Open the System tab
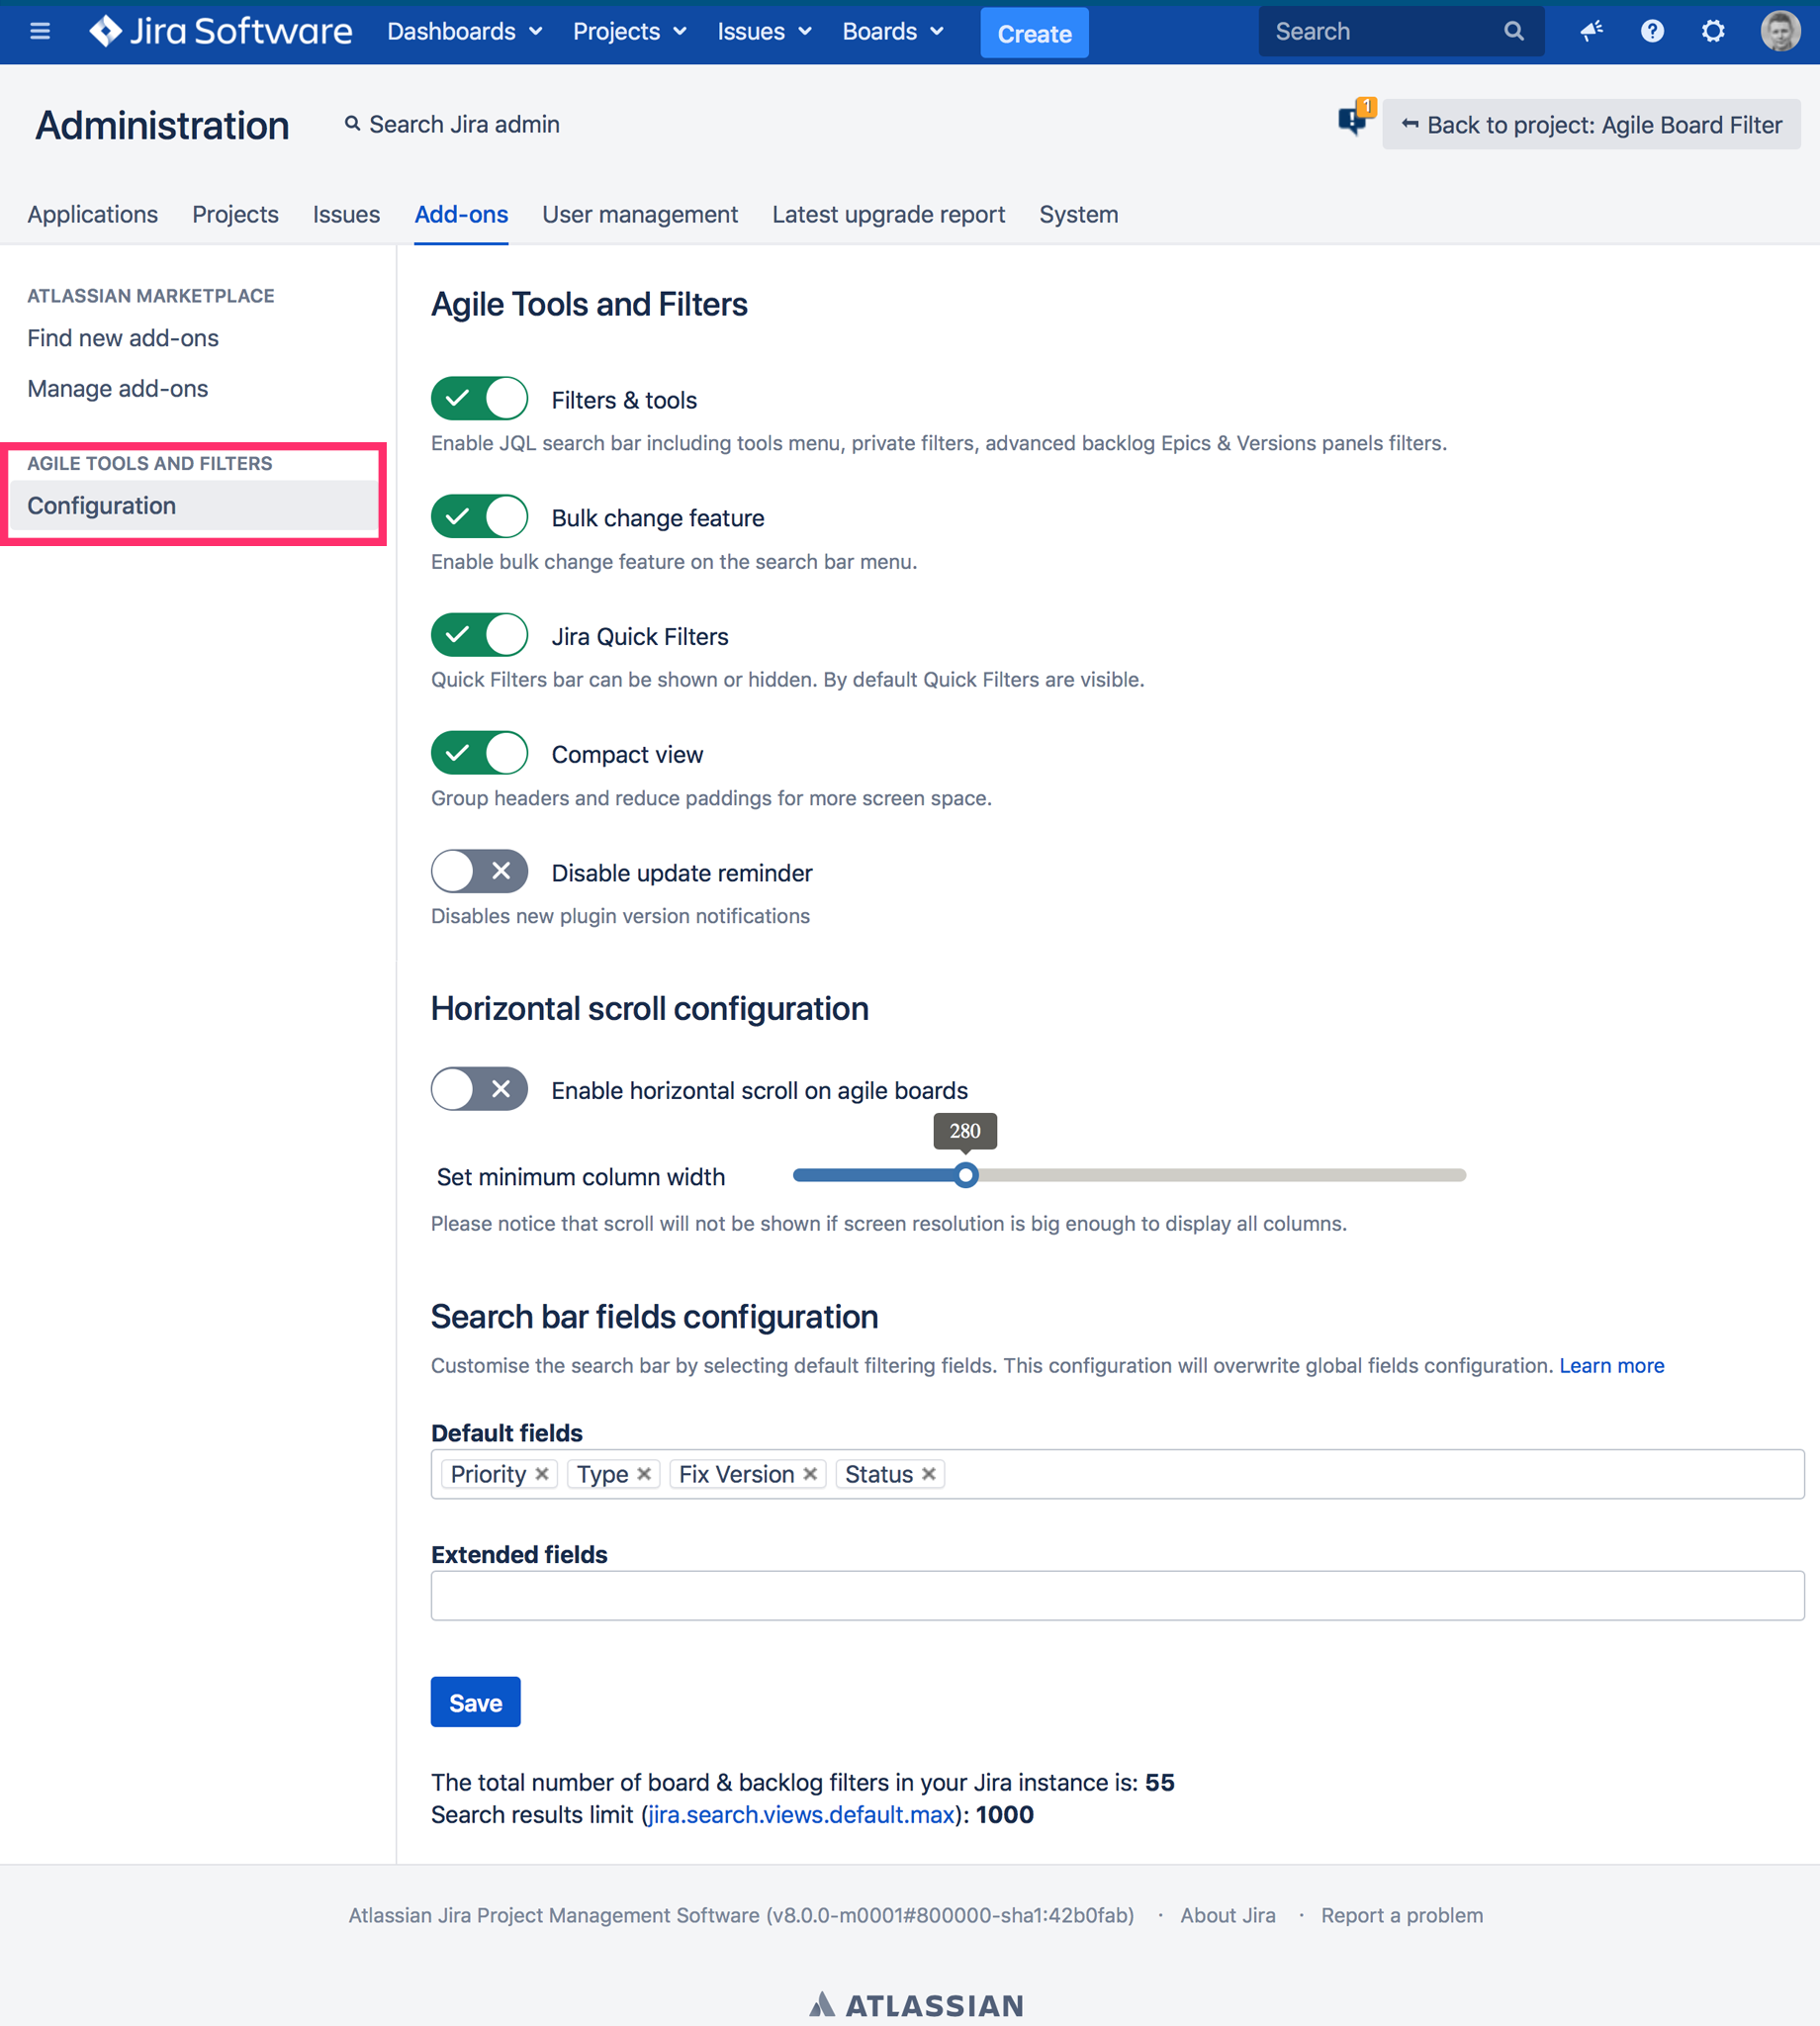This screenshot has width=1820, height=2026. pyautogui.click(x=1078, y=214)
